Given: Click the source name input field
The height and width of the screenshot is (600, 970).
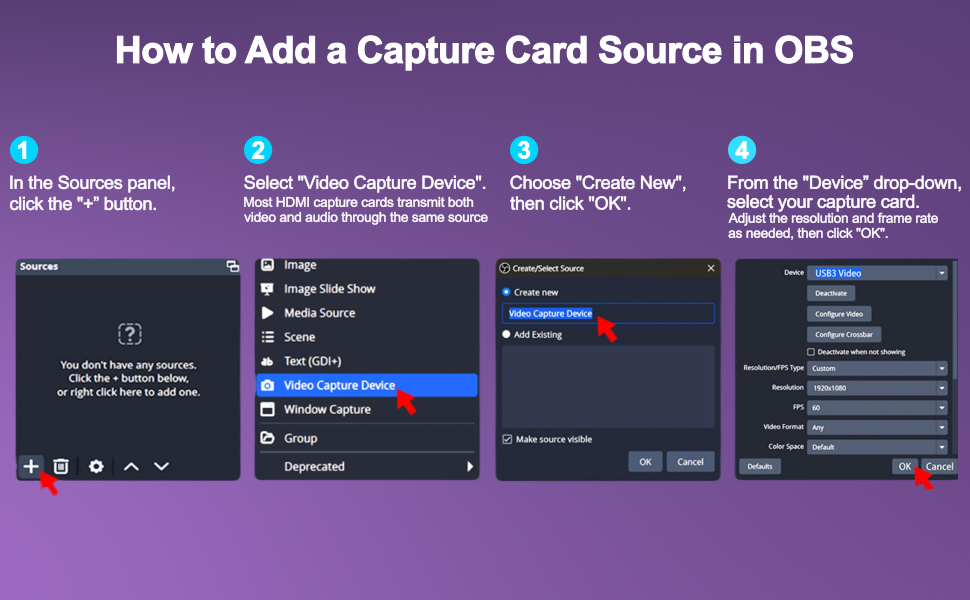Looking at the screenshot, I should [608, 314].
